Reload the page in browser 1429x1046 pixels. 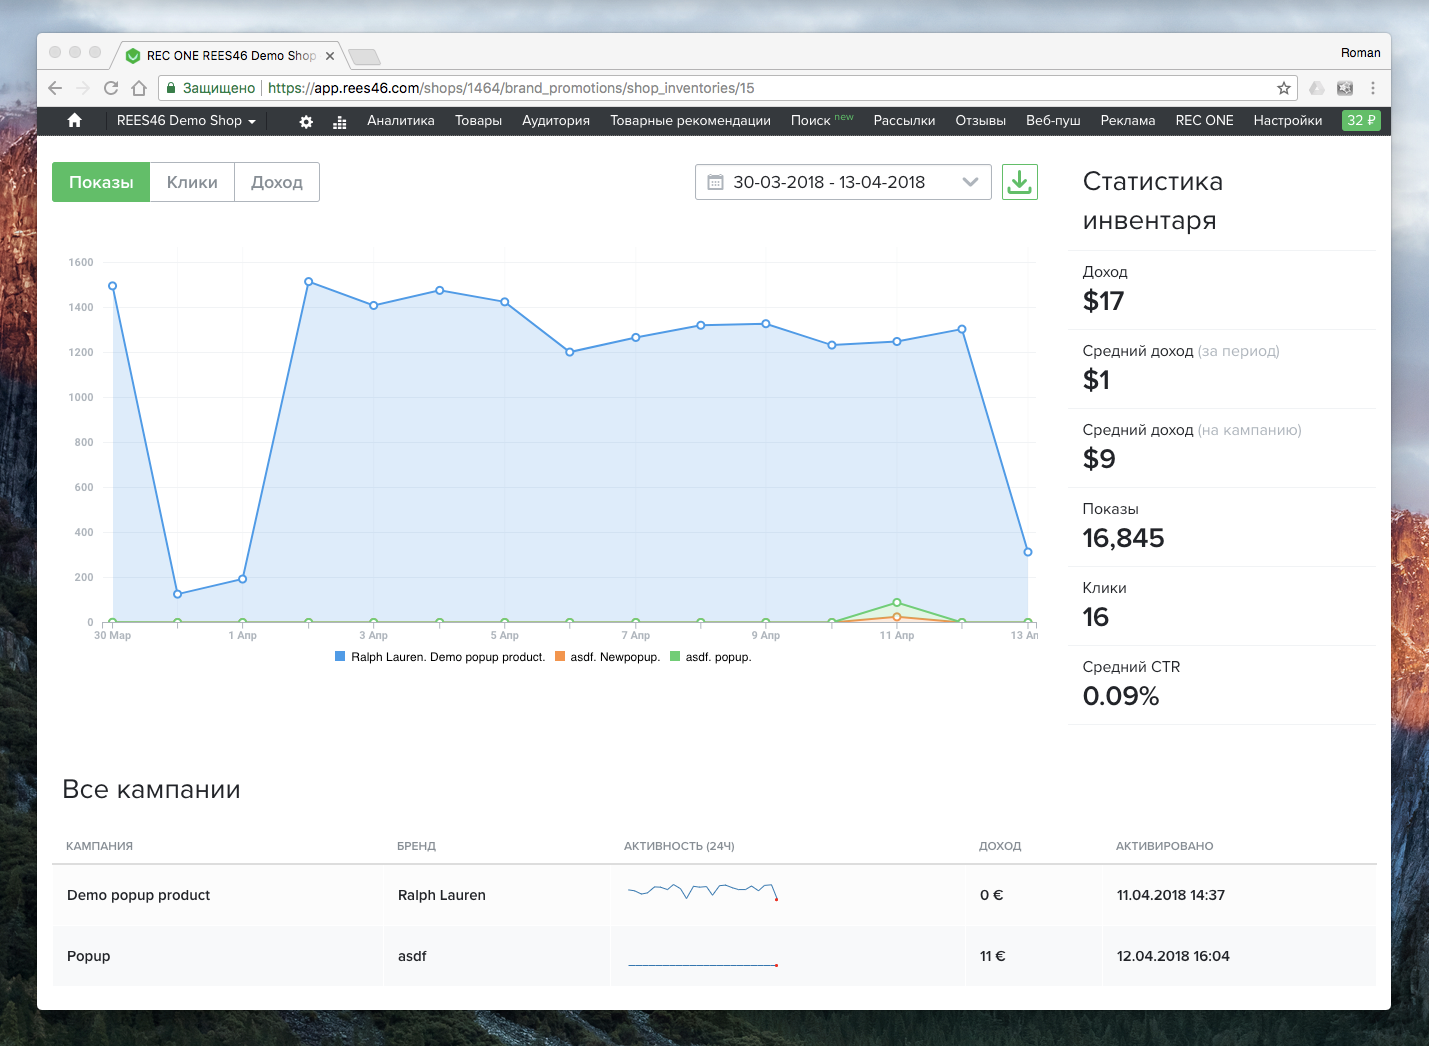[x=111, y=88]
